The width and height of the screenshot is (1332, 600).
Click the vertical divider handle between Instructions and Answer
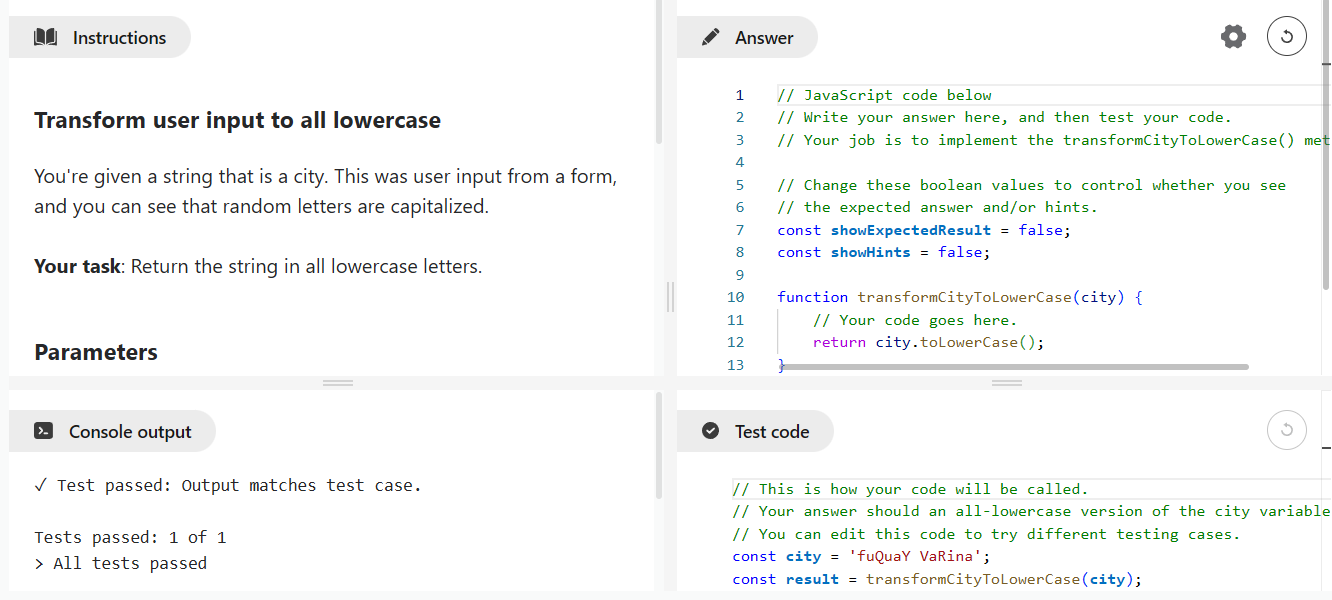tap(671, 297)
